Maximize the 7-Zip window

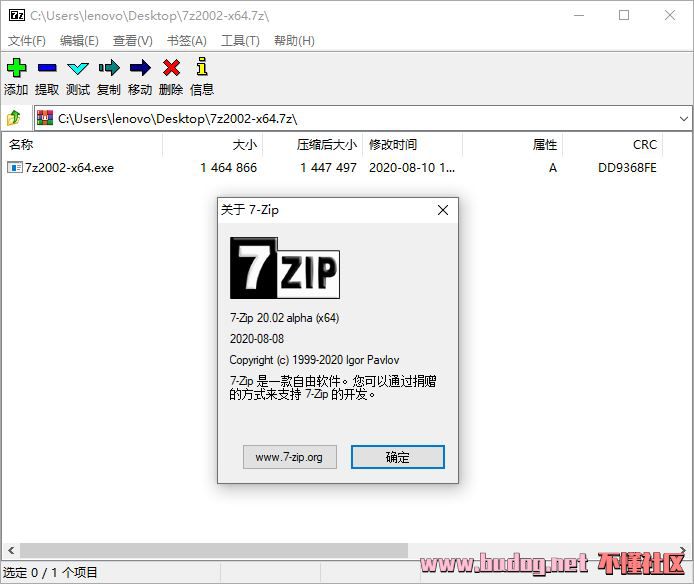(x=624, y=15)
